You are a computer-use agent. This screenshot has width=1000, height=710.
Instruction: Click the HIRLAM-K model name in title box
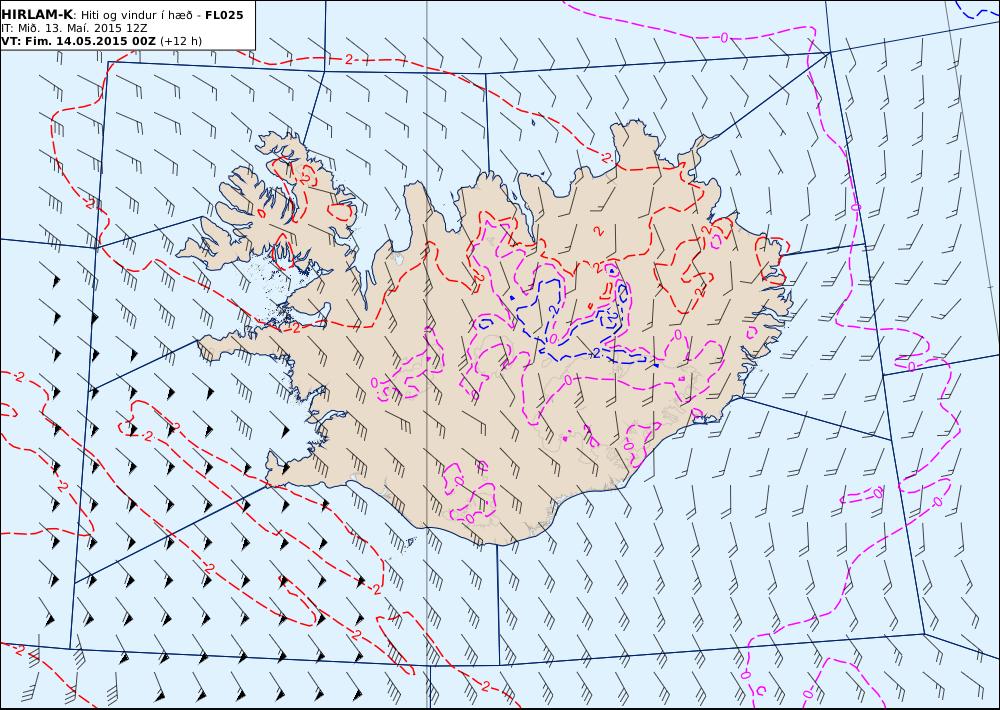37,15
